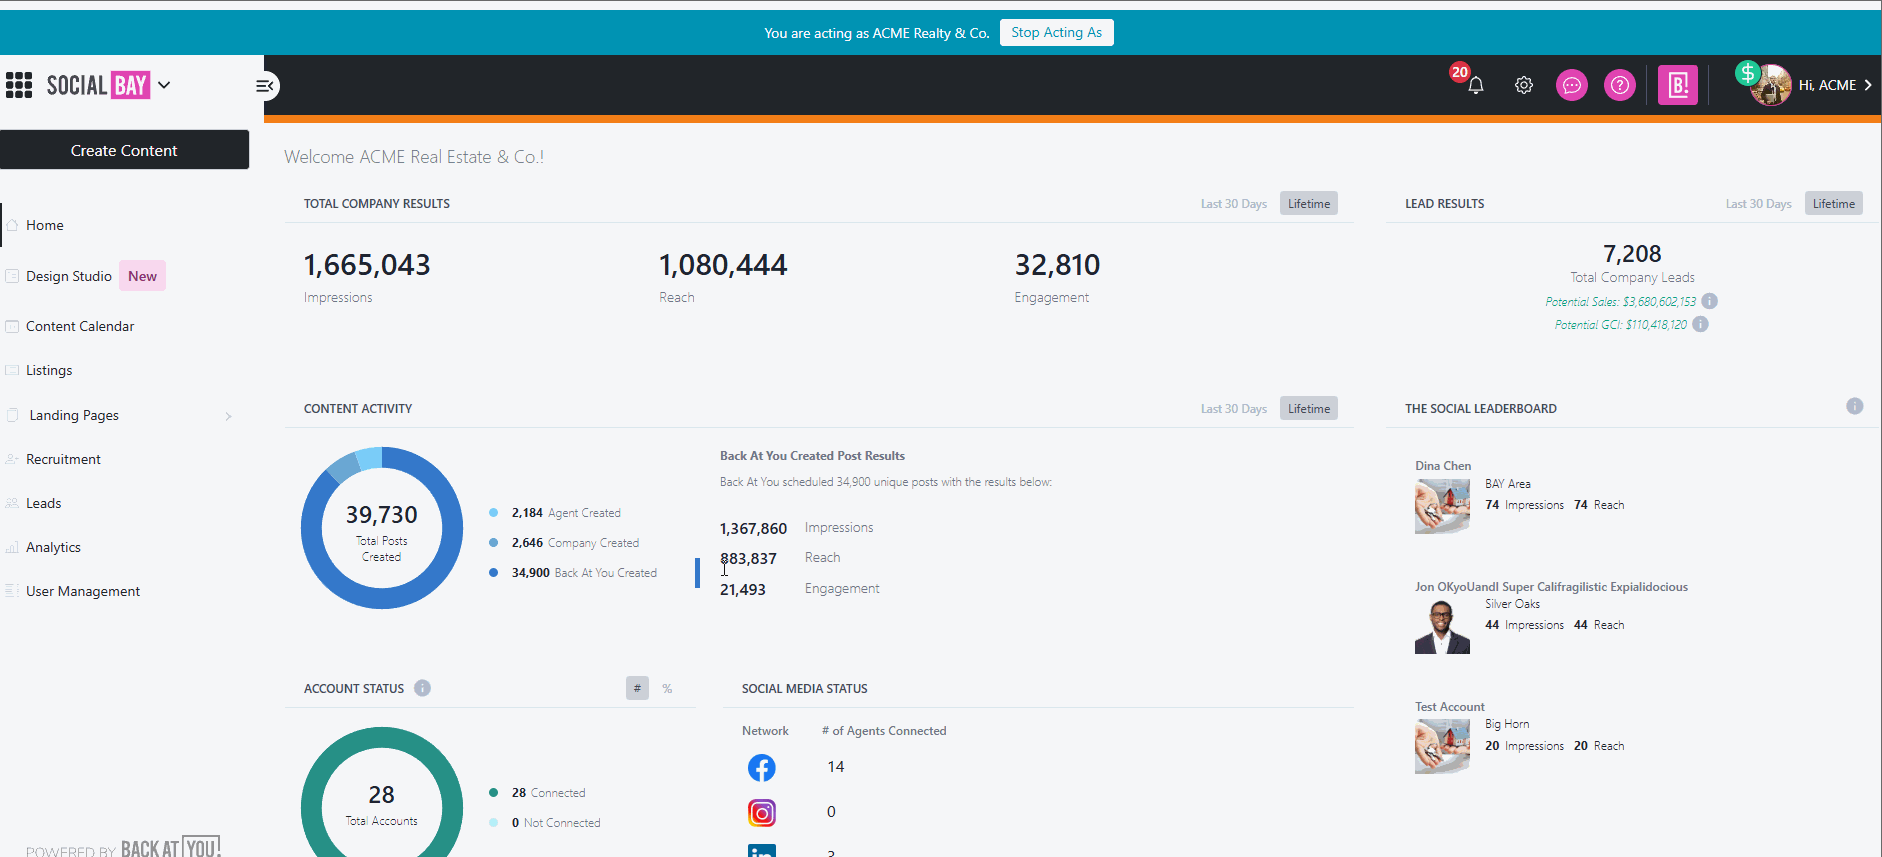This screenshot has width=1882, height=857.
Task: Collapse the sidebar with the menu toggle icon
Action: pyautogui.click(x=265, y=86)
